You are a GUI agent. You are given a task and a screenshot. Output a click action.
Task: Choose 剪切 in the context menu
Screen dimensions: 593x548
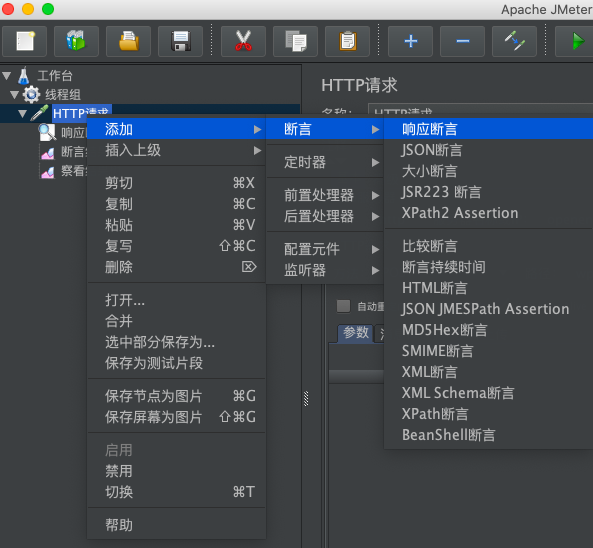pyautogui.click(x=177, y=183)
